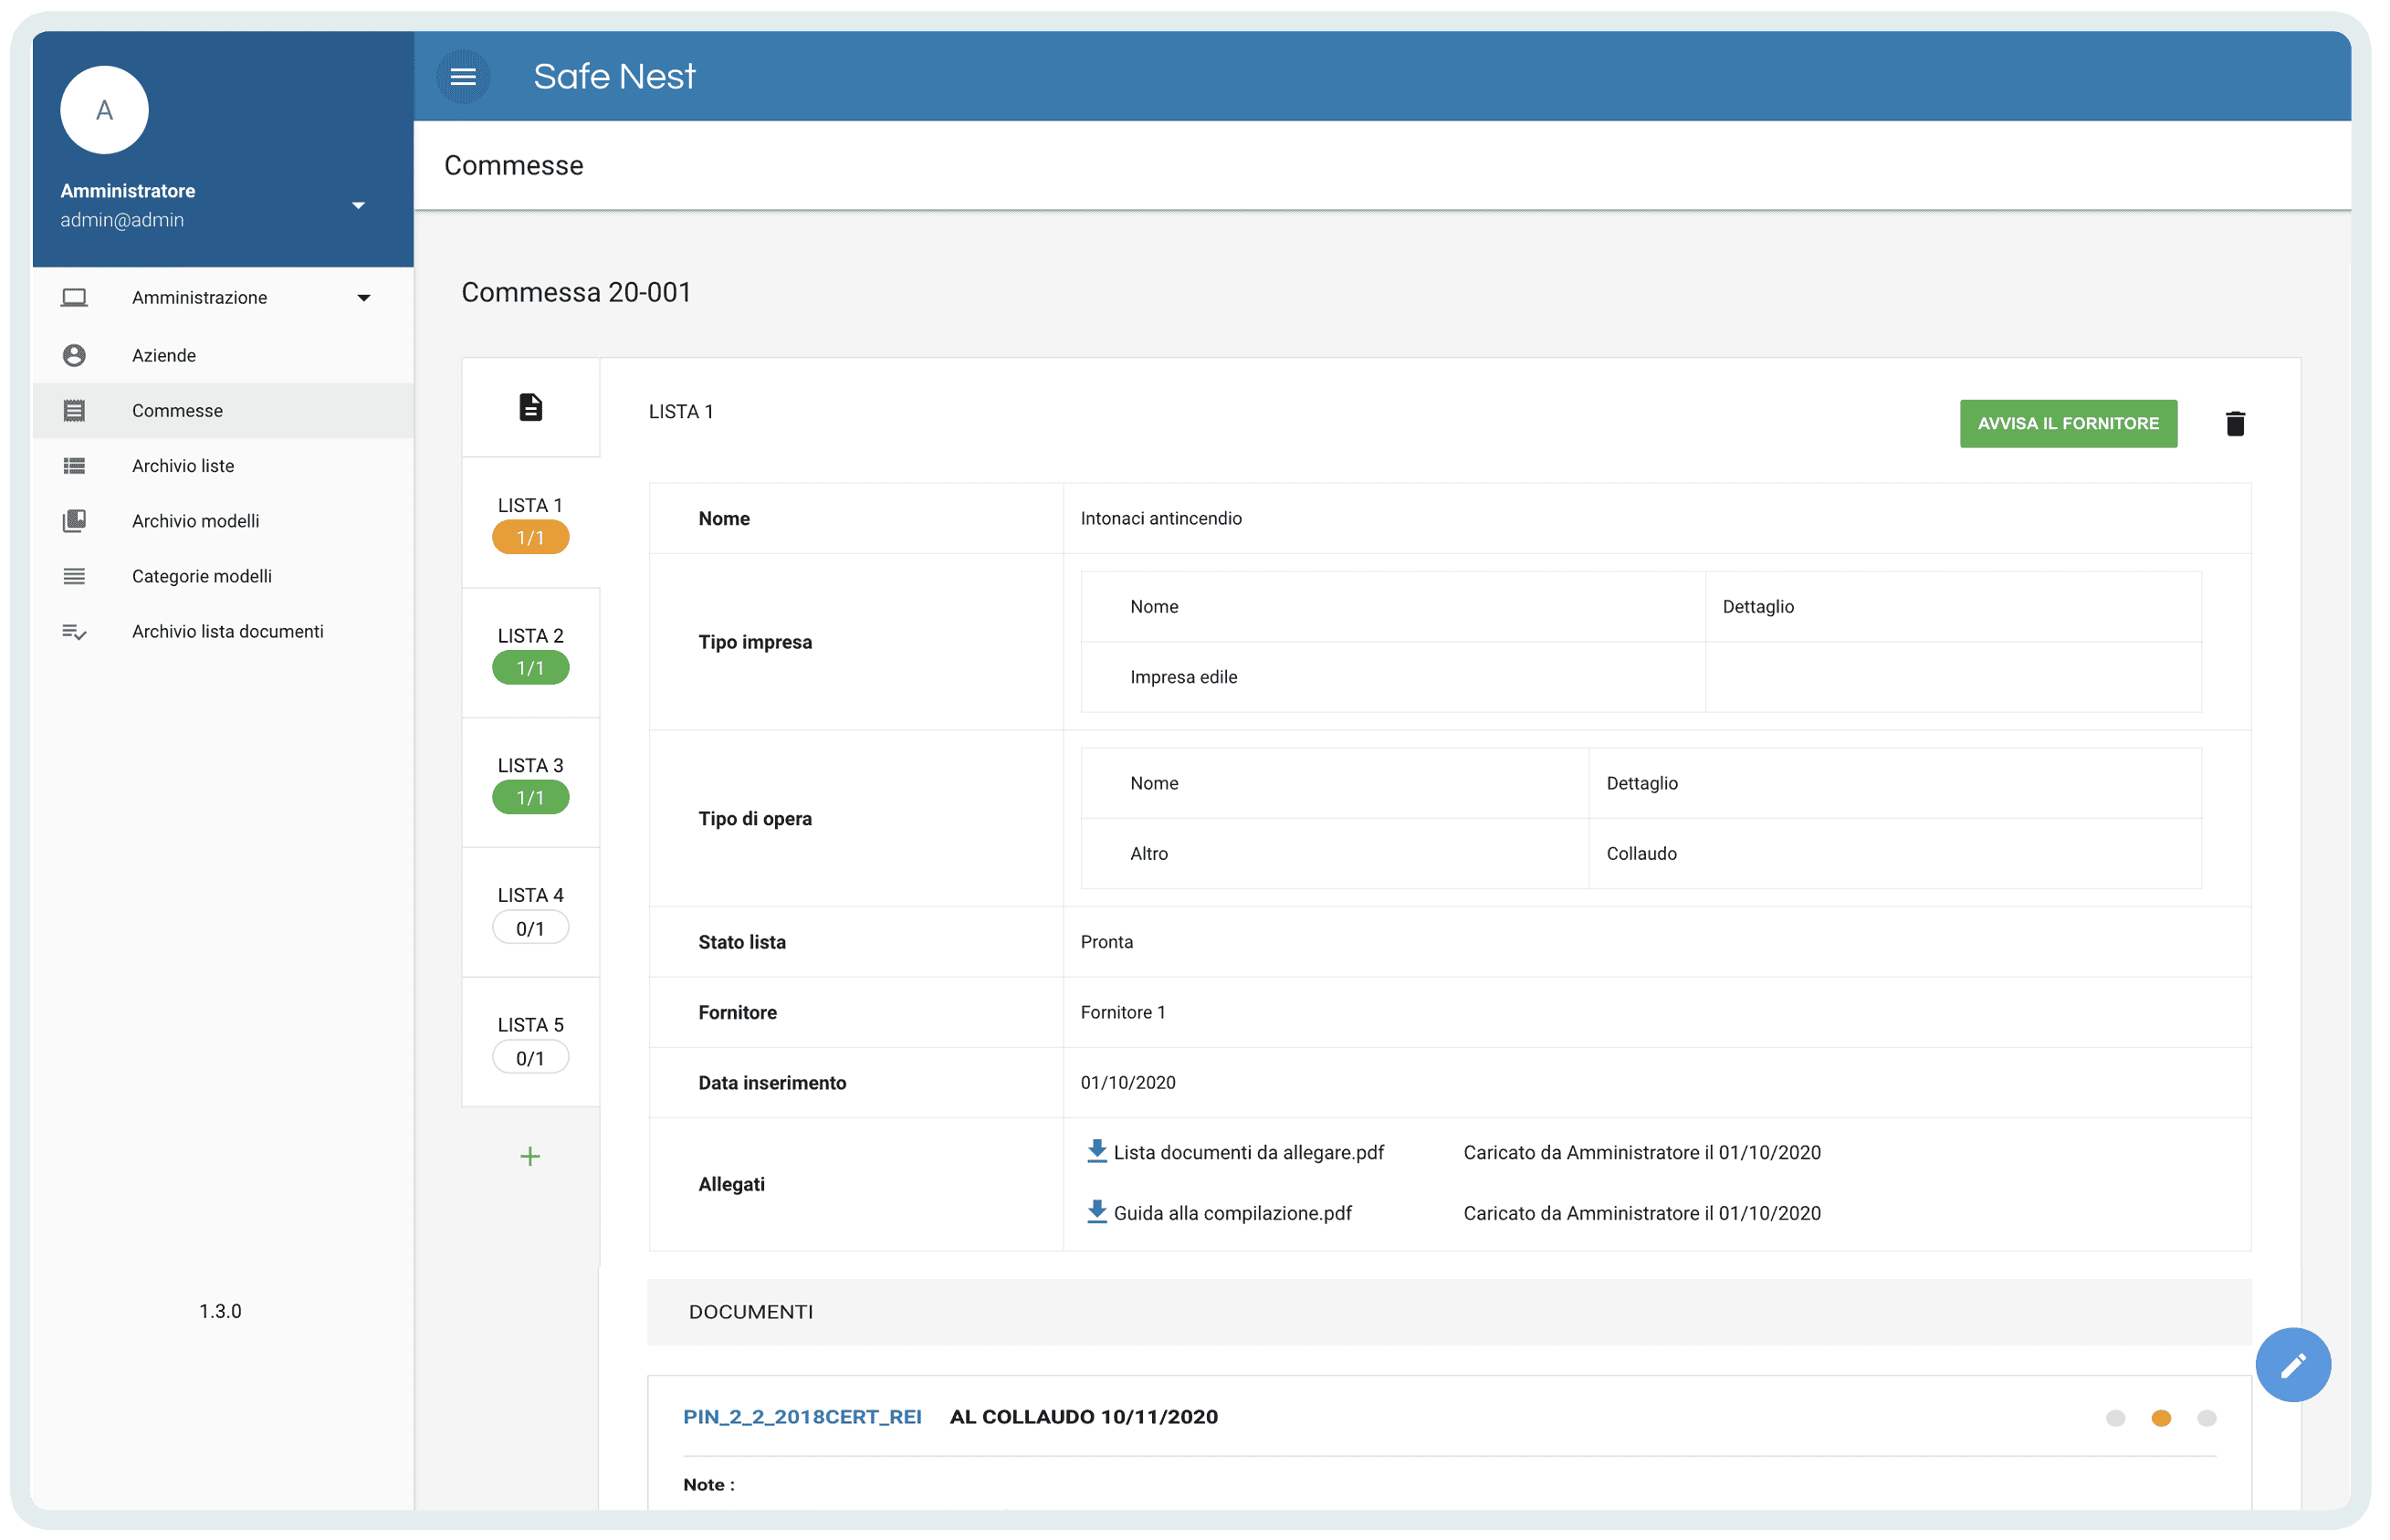Click the Categorie modelli lines icon
Viewport: 2390px width, 1540px height.
(x=74, y=576)
